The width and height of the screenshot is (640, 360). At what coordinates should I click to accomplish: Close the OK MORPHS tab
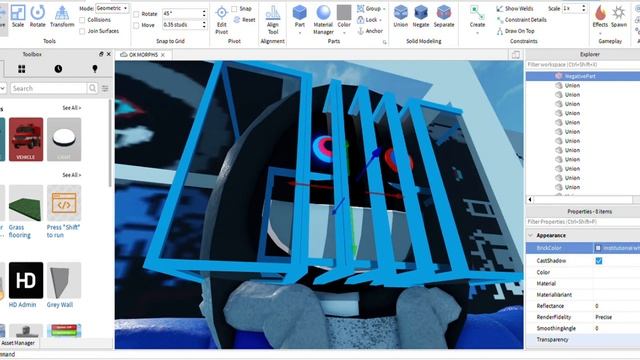point(163,55)
